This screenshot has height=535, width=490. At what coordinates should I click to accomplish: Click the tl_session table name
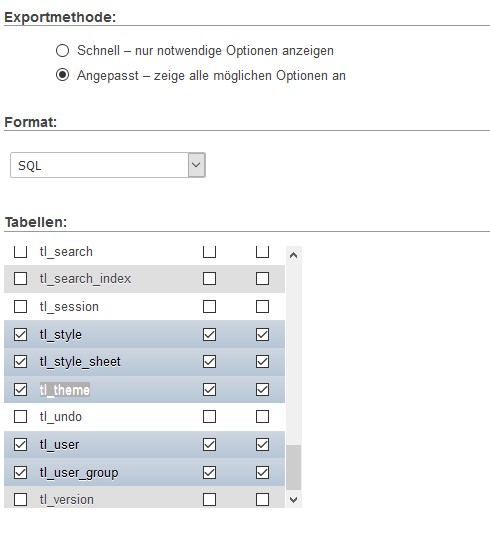[x=69, y=306]
